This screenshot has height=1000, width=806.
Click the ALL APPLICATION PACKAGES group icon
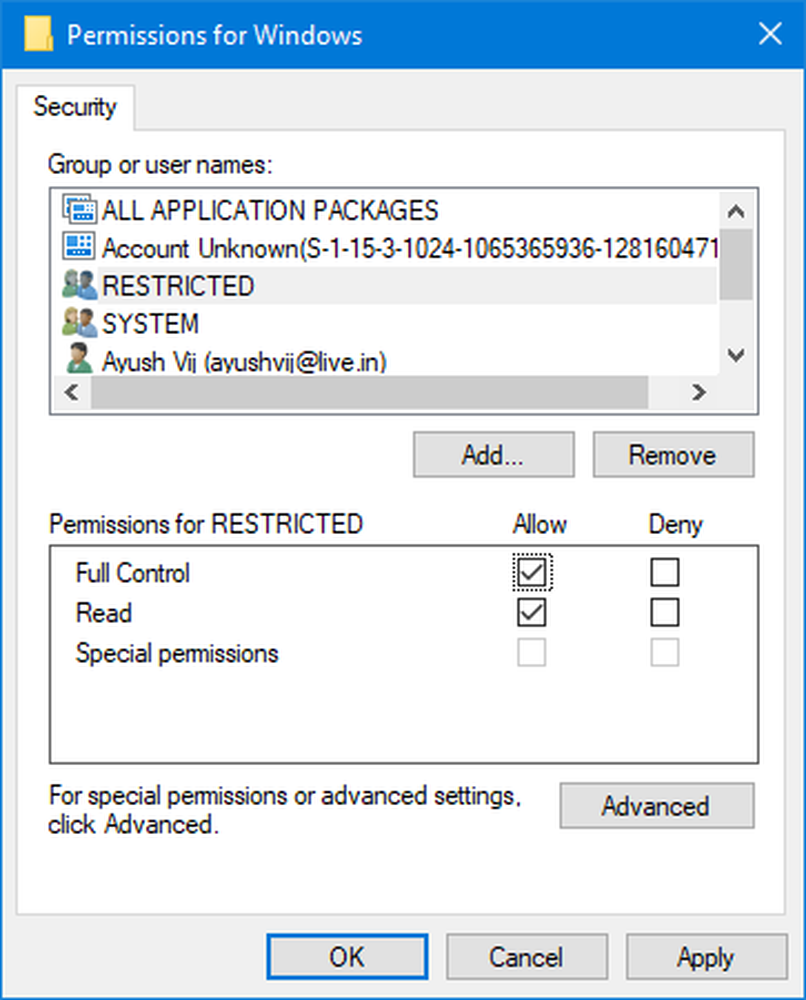click(79, 209)
